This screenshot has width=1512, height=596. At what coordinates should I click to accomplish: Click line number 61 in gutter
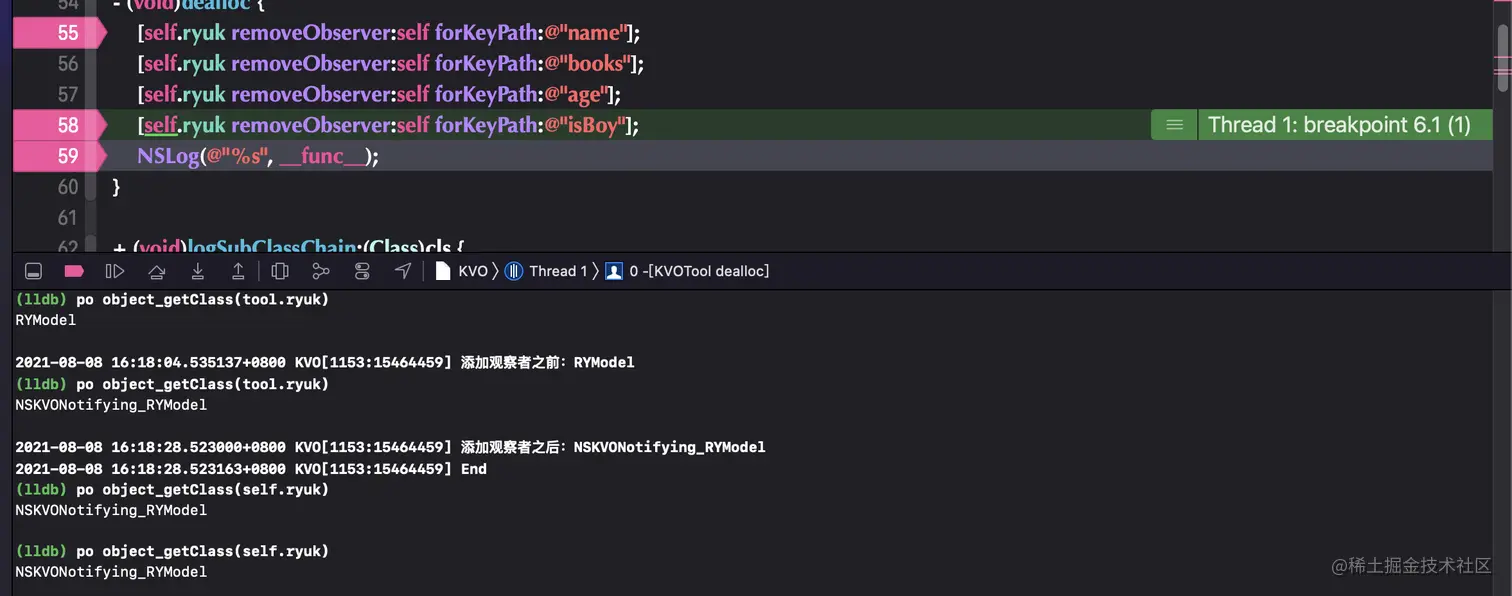coord(67,217)
